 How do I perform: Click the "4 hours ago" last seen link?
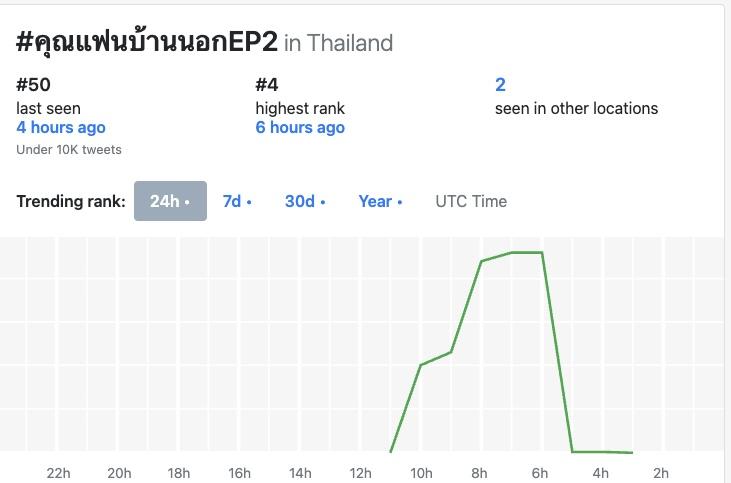click(x=61, y=127)
